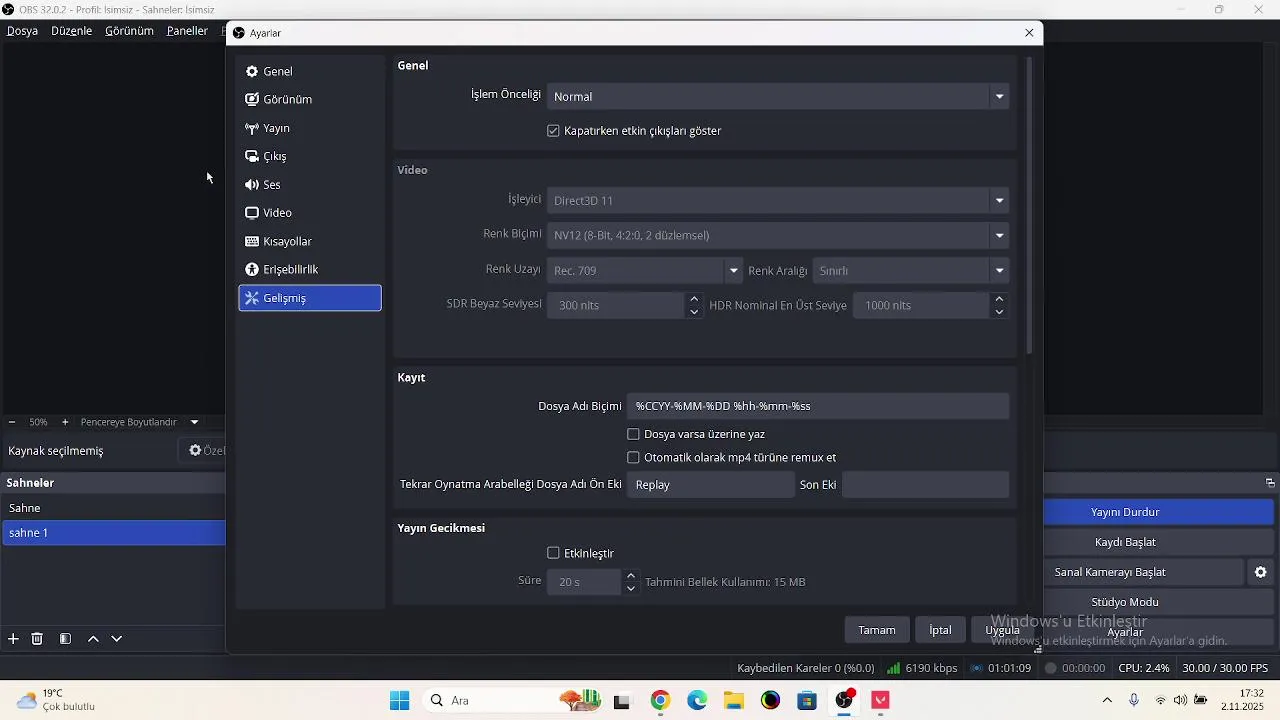Click the Stüdyo Modu button
Image resolution: width=1280 pixels, height=720 pixels.
point(1160,602)
